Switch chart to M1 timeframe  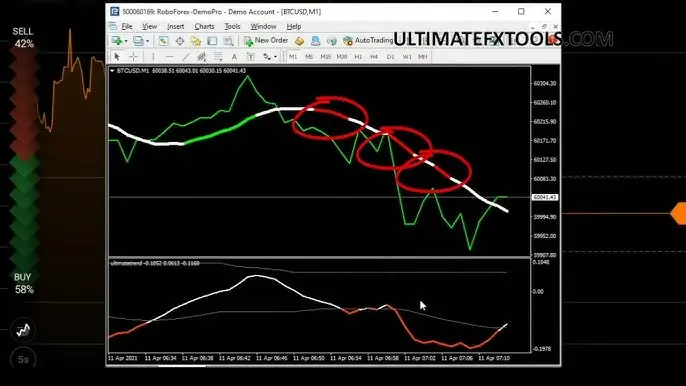[x=293, y=56]
